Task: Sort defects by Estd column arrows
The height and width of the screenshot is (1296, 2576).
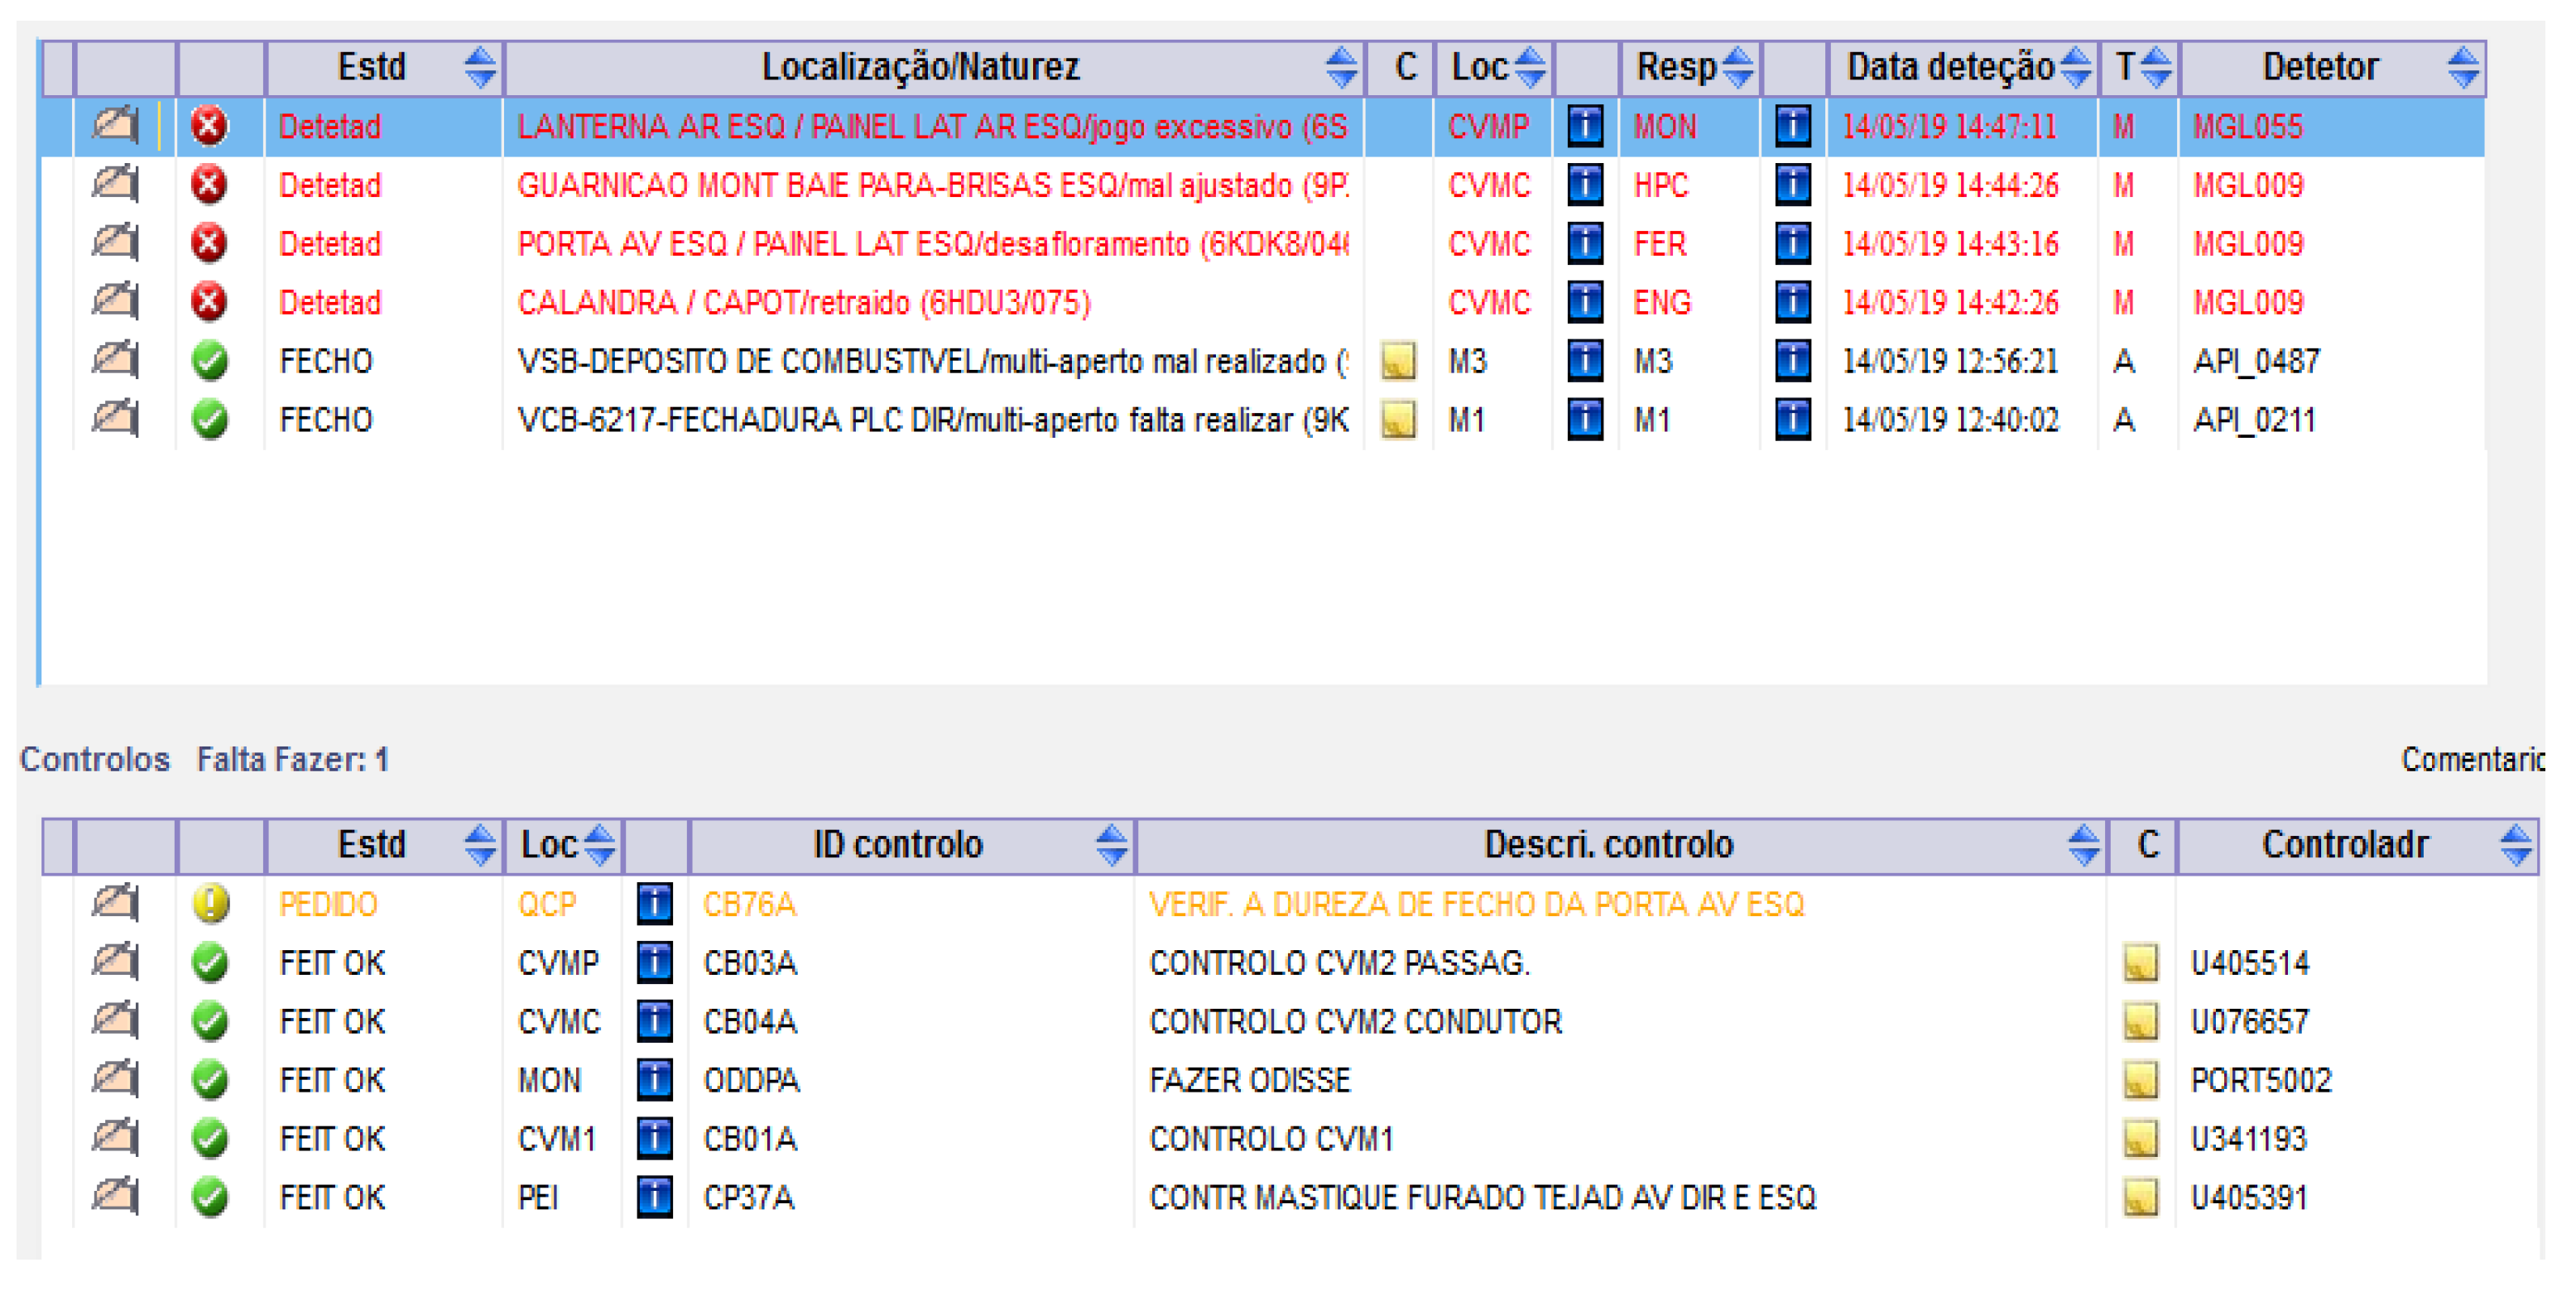Action: pyautogui.click(x=480, y=67)
